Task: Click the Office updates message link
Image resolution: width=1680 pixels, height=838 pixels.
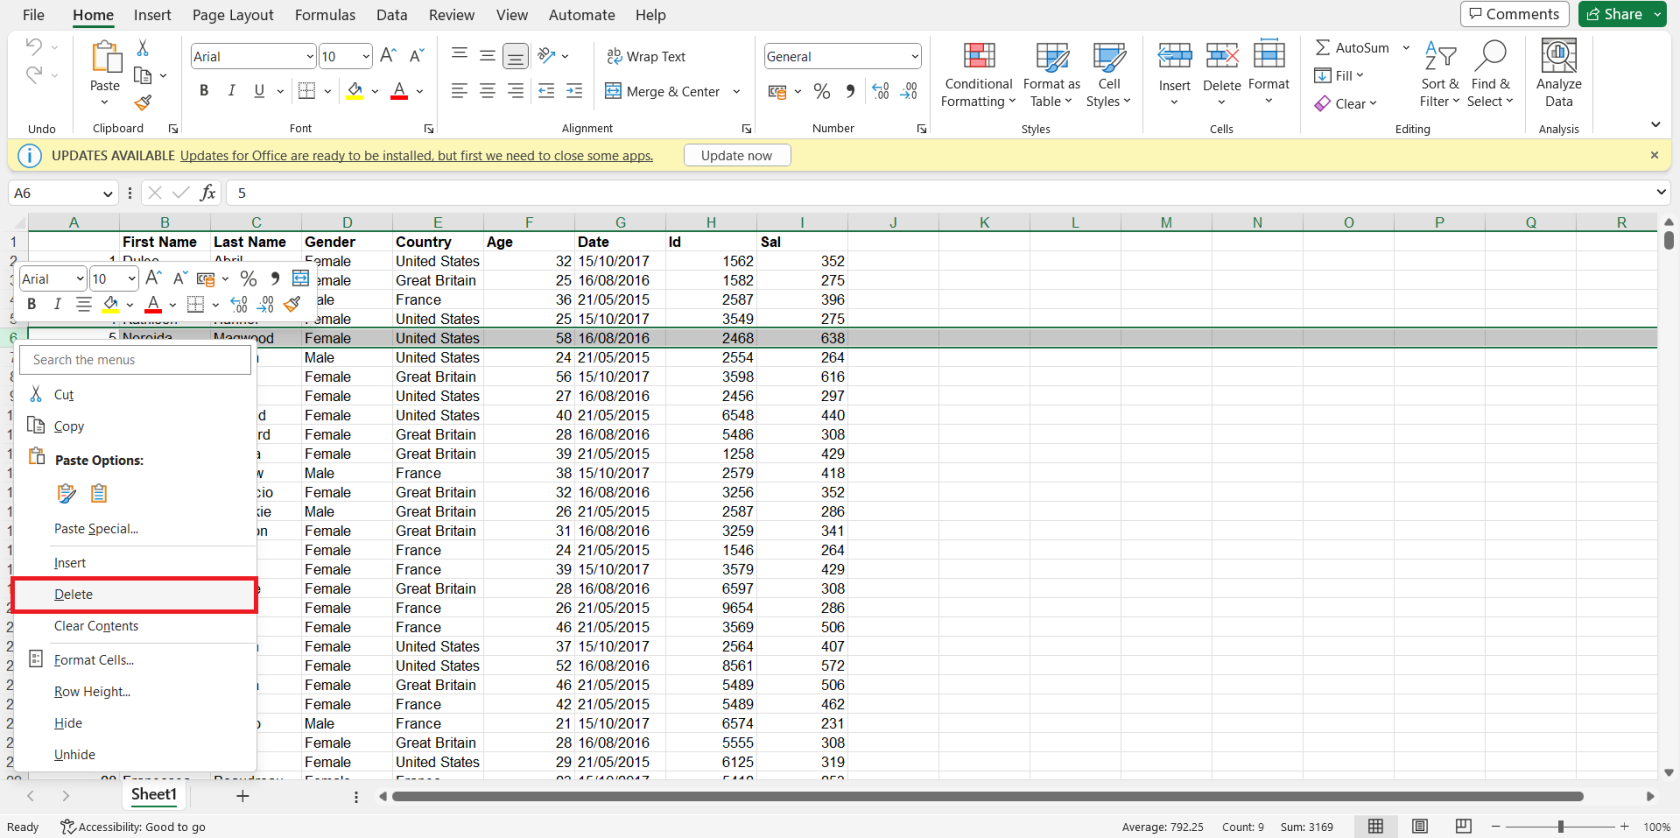Action: point(416,155)
